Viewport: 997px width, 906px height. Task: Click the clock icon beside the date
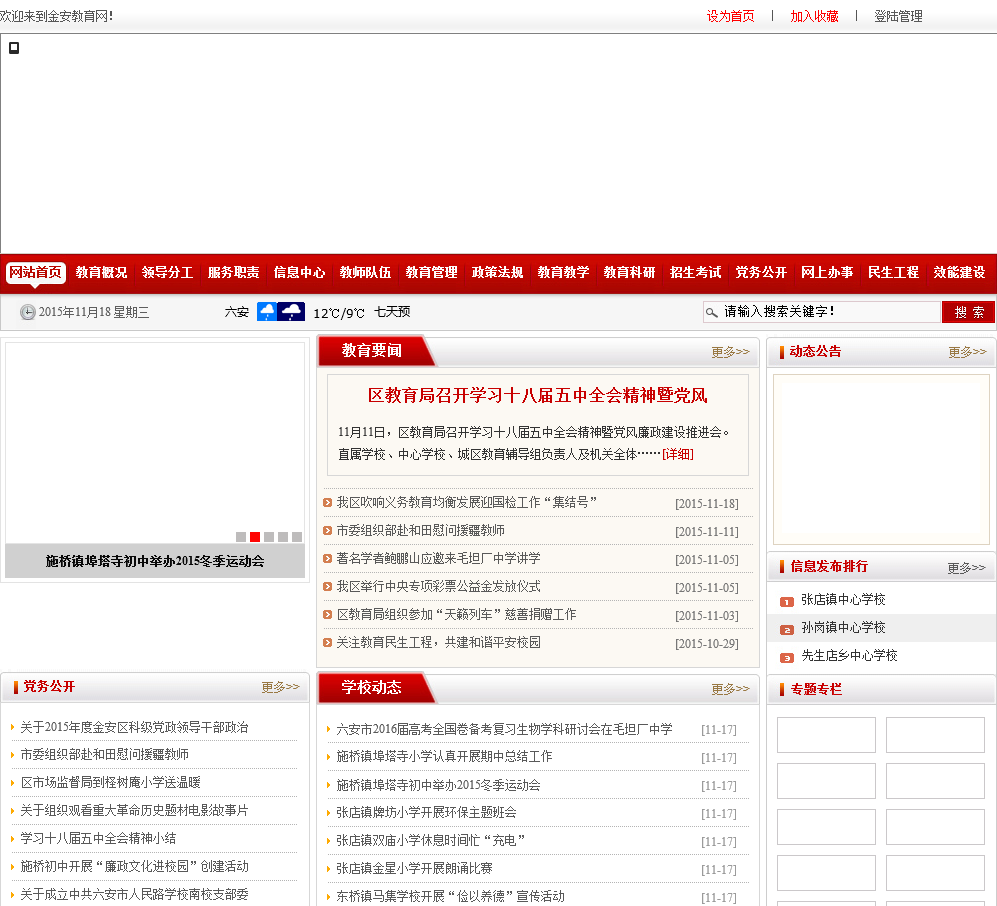[27, 312]
